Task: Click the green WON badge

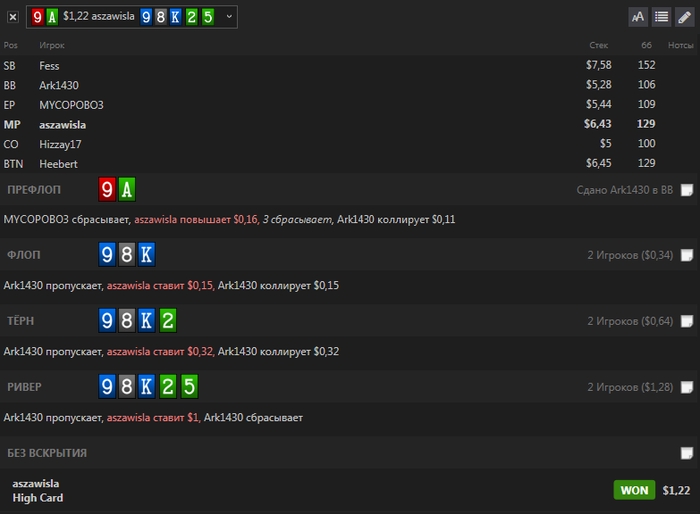Action: [x=633, y=490]
